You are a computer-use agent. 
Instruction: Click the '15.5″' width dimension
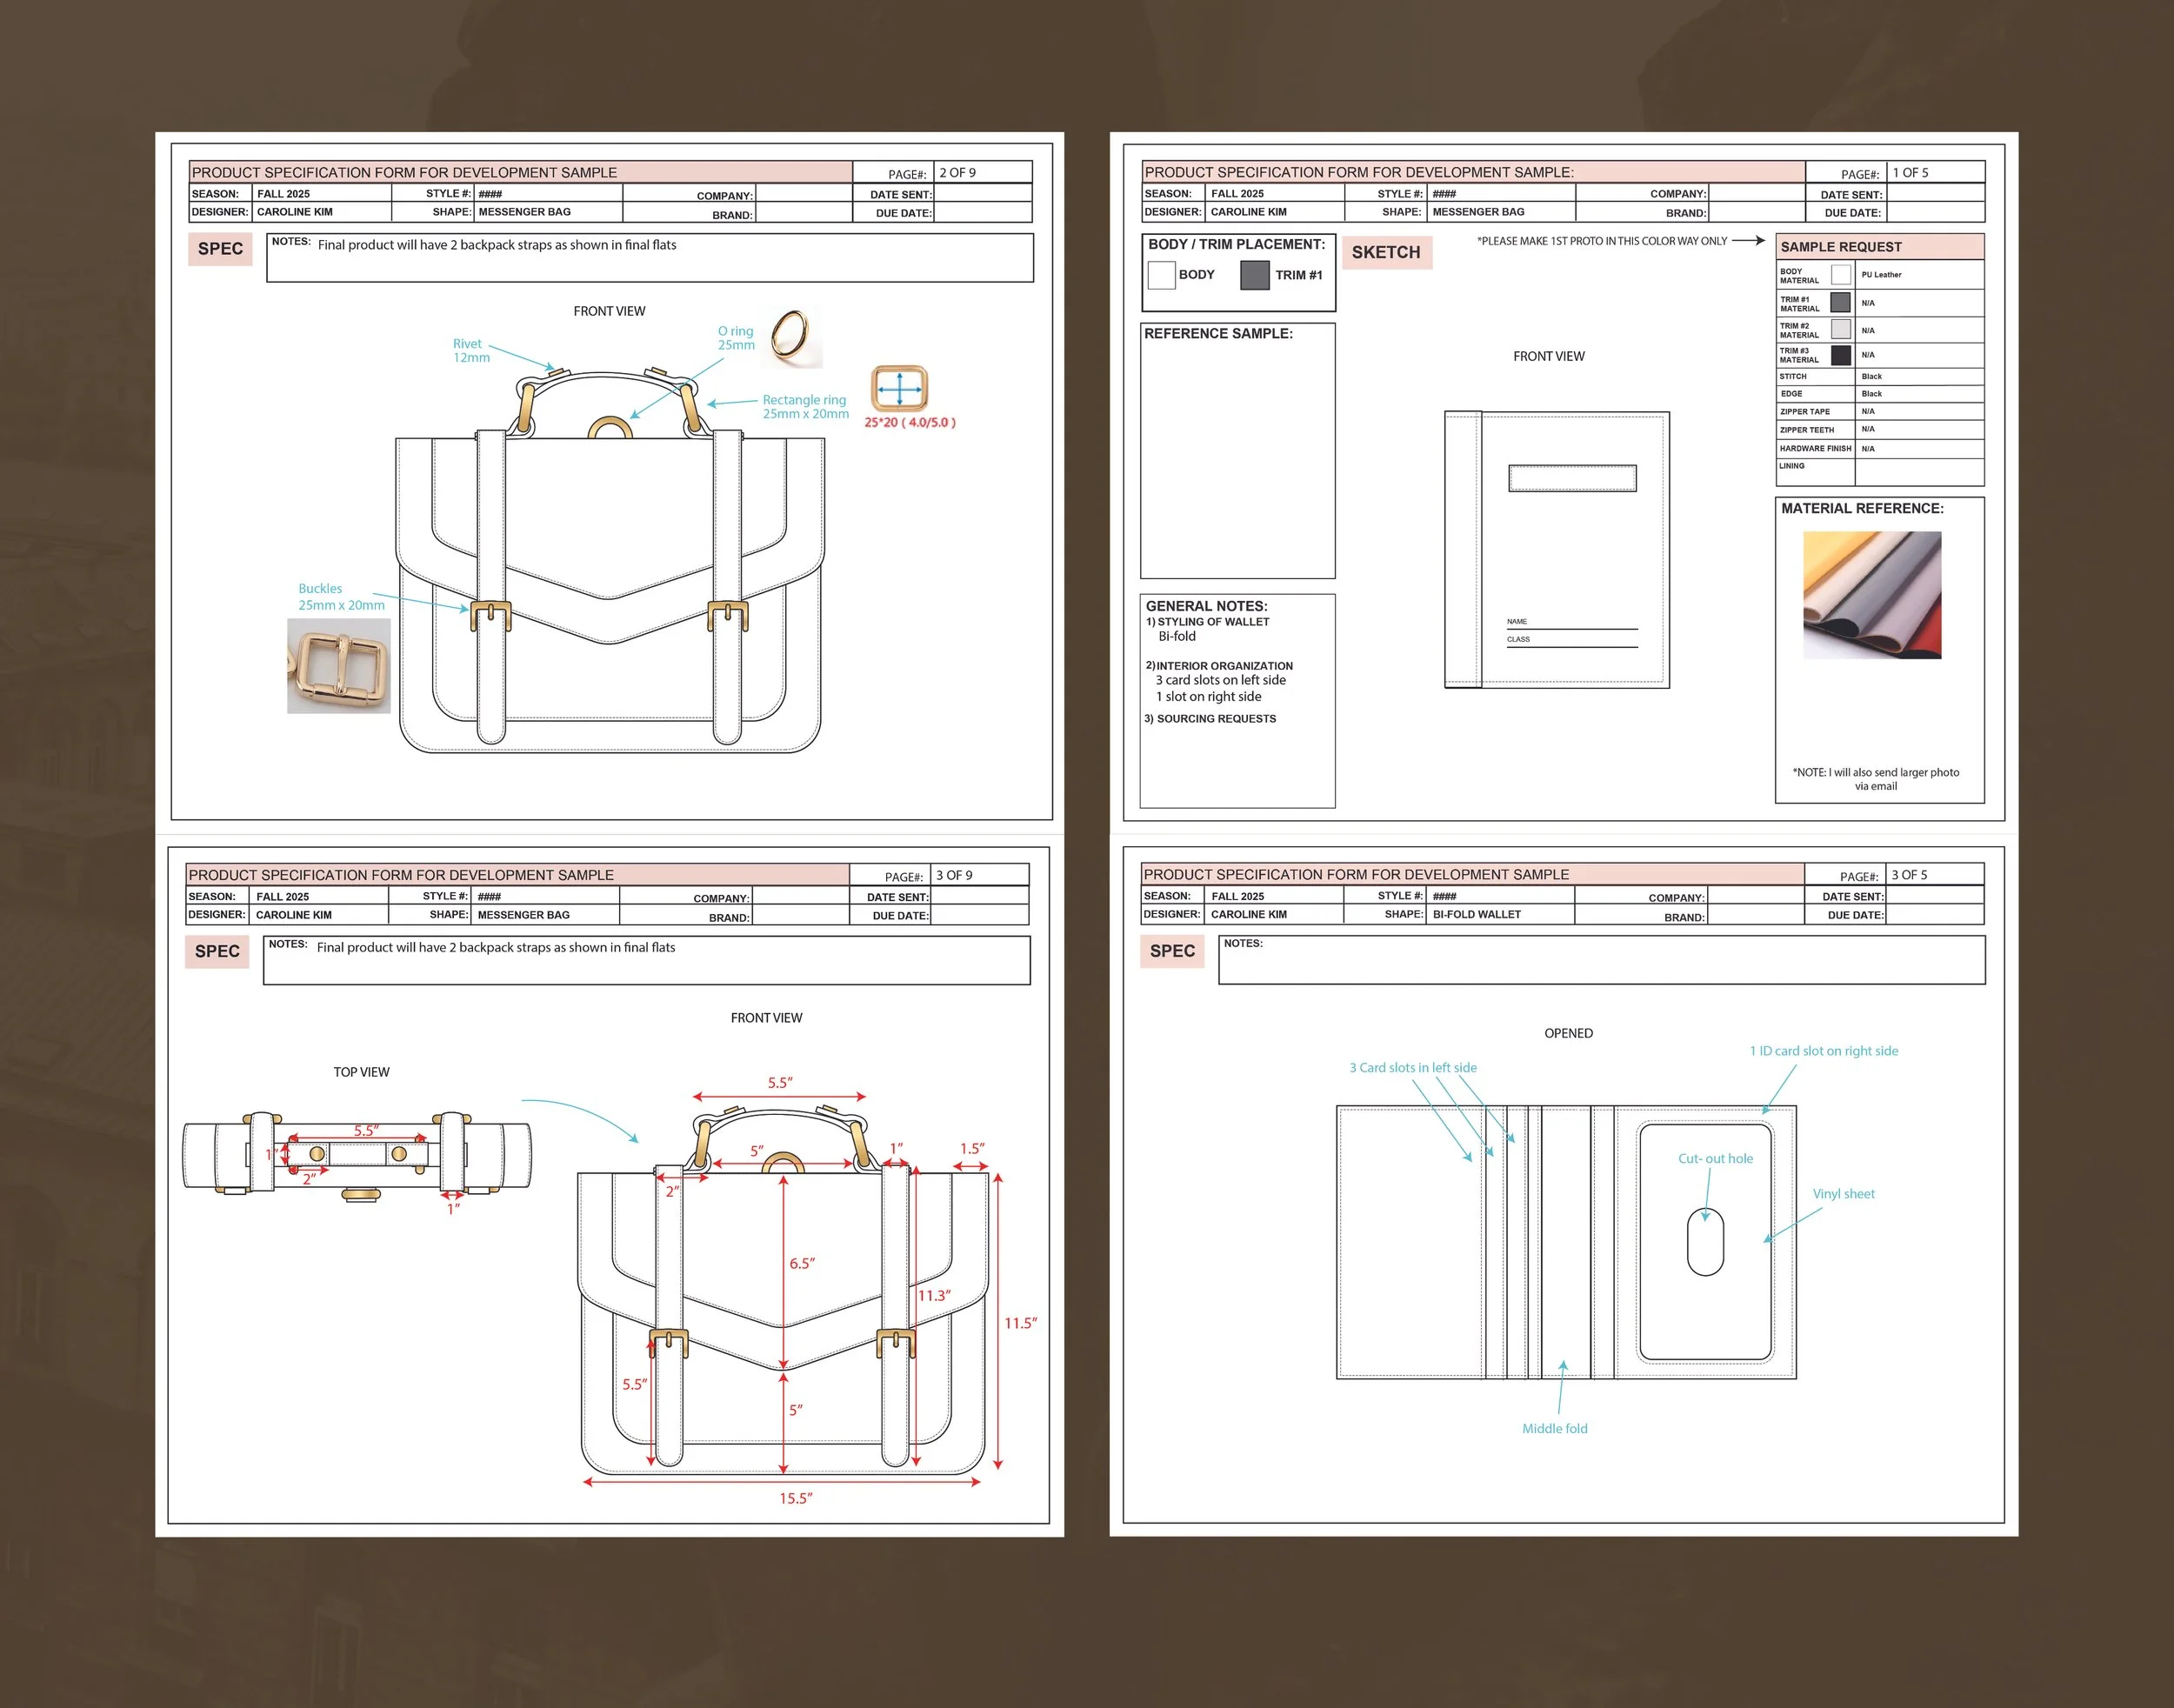[x=796, y=1498]
